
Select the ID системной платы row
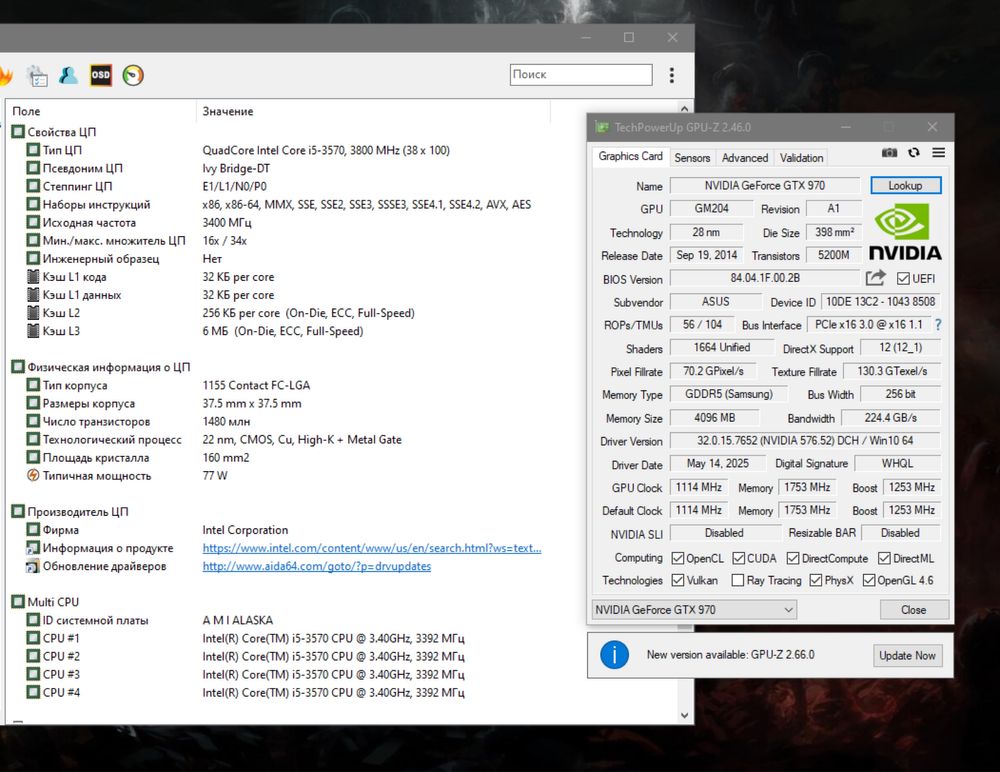[277, 620]
